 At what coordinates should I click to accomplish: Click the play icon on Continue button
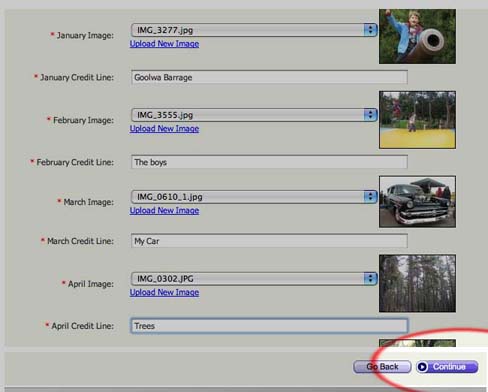(422, 367)
